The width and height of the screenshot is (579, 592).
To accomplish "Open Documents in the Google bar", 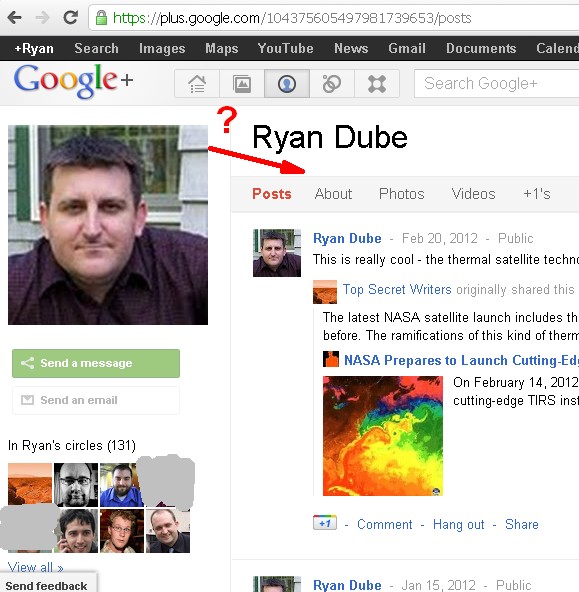I will point(481,48).
